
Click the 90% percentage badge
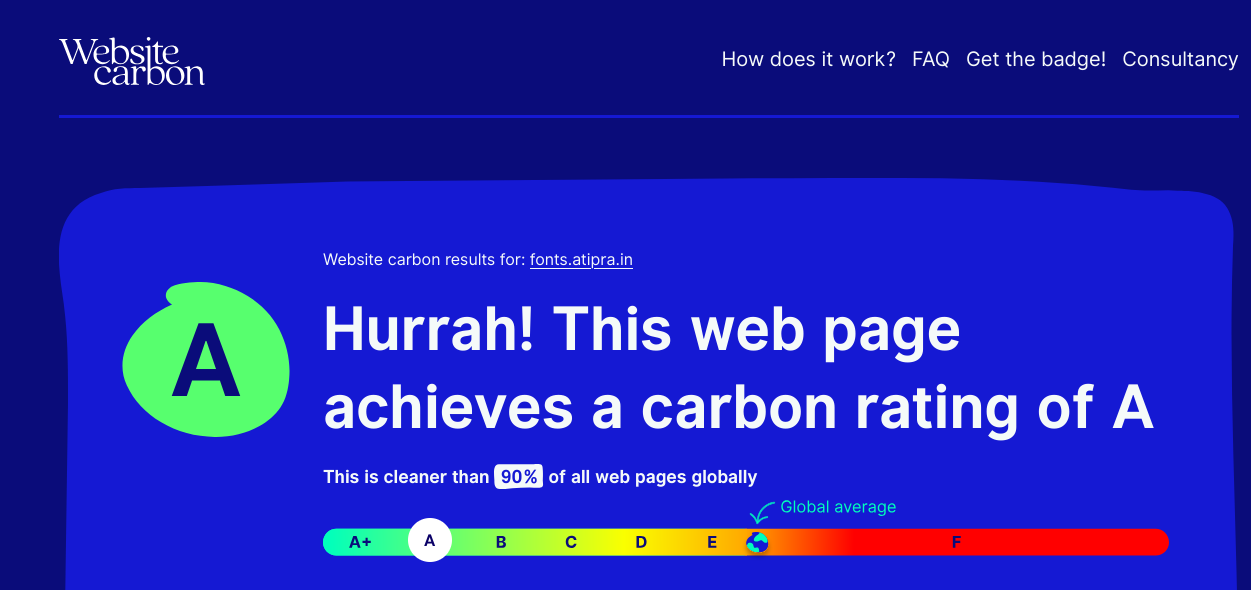click(519, 477)
